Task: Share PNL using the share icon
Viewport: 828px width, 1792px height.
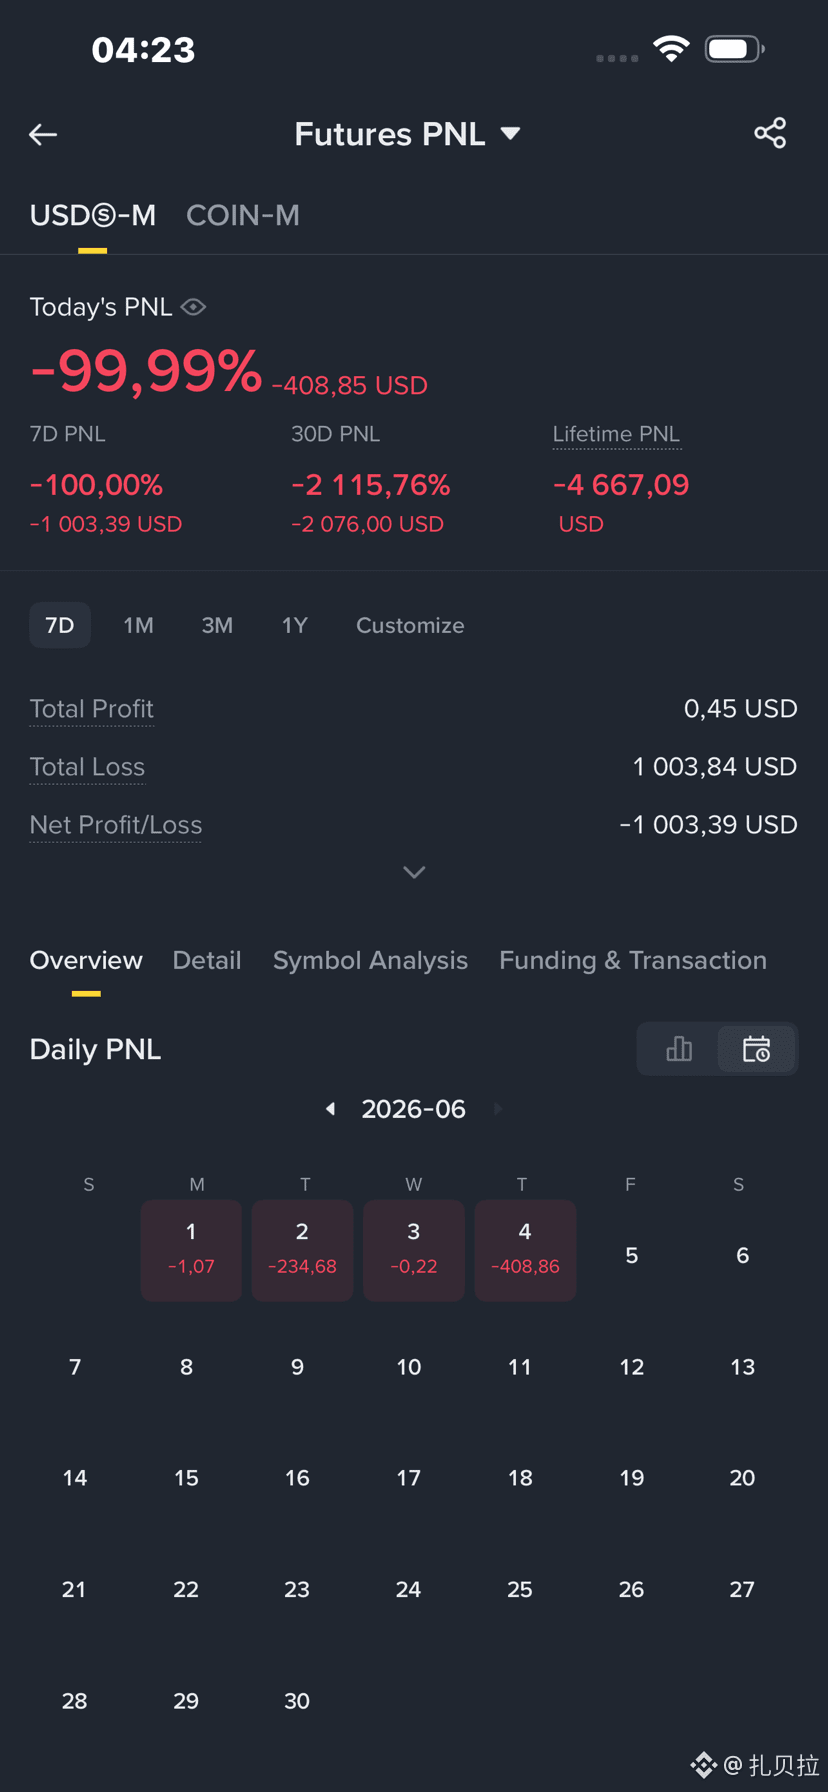Action: tap(770, 133)
